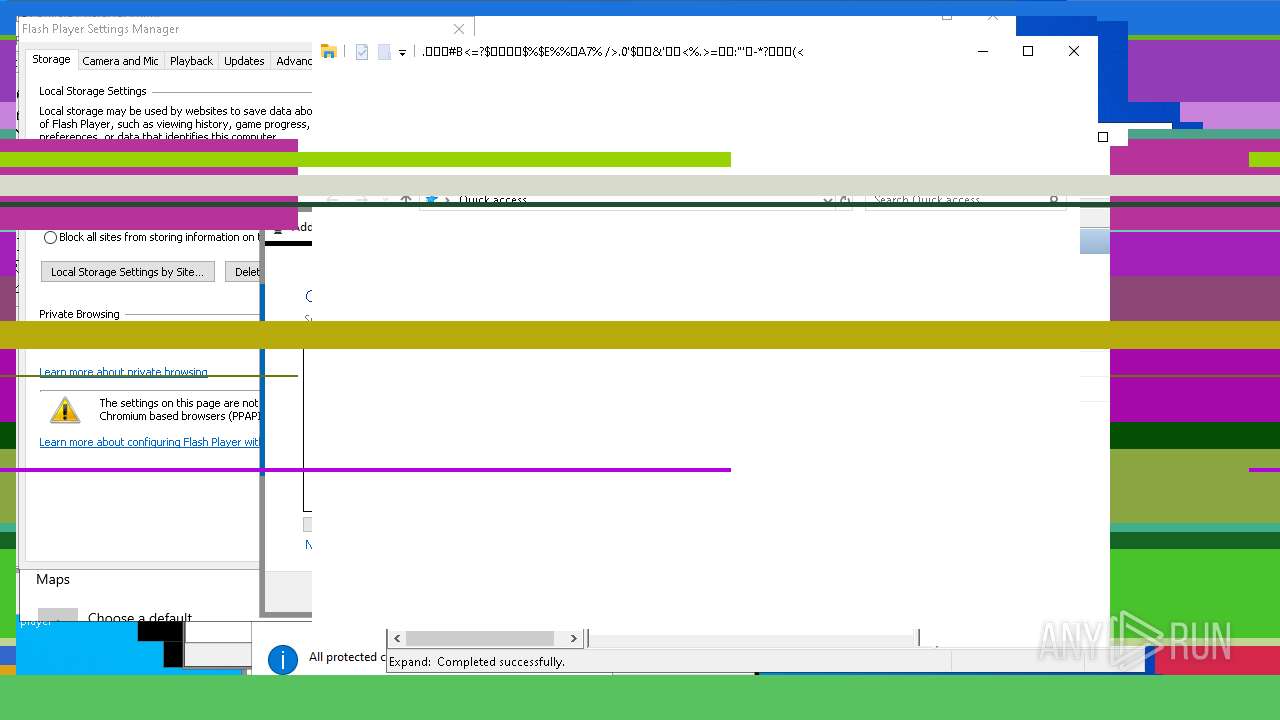Click the refresh icon beside address bar
Image resolution: width=1280 pixels, height=720 pixels.
(x=845, y=200)
